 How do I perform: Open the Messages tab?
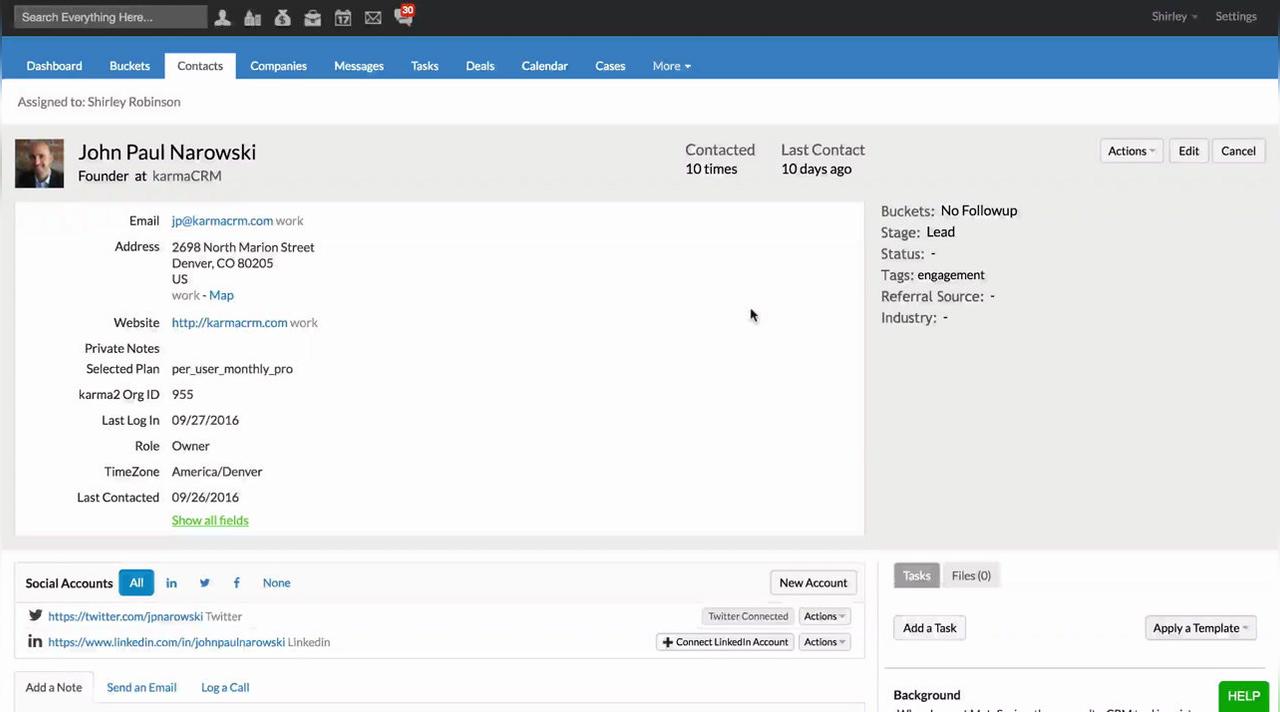[359, 66]
